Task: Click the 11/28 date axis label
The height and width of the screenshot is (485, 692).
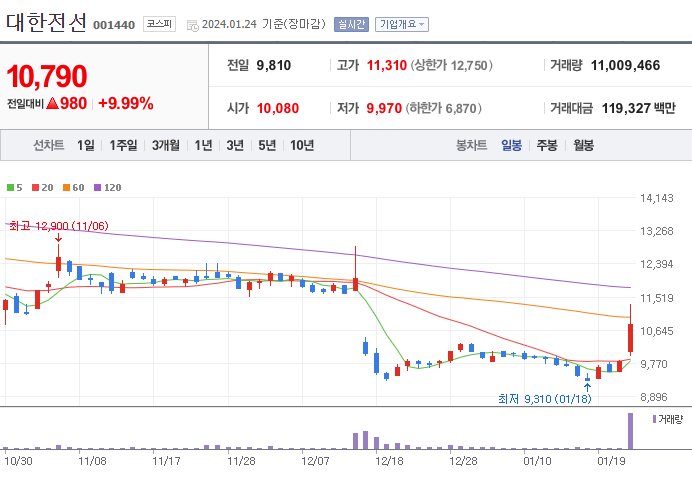Action: pyautogui.click(x=241, y=461)
